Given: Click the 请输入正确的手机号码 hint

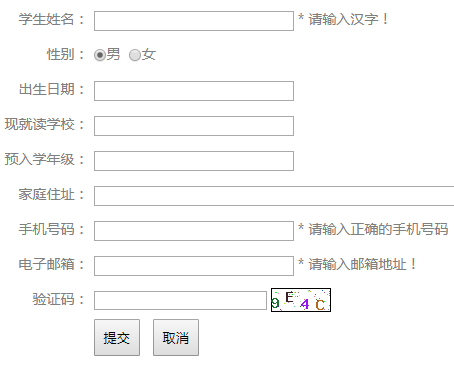Looking at the screenshot, I should [378, 229].
